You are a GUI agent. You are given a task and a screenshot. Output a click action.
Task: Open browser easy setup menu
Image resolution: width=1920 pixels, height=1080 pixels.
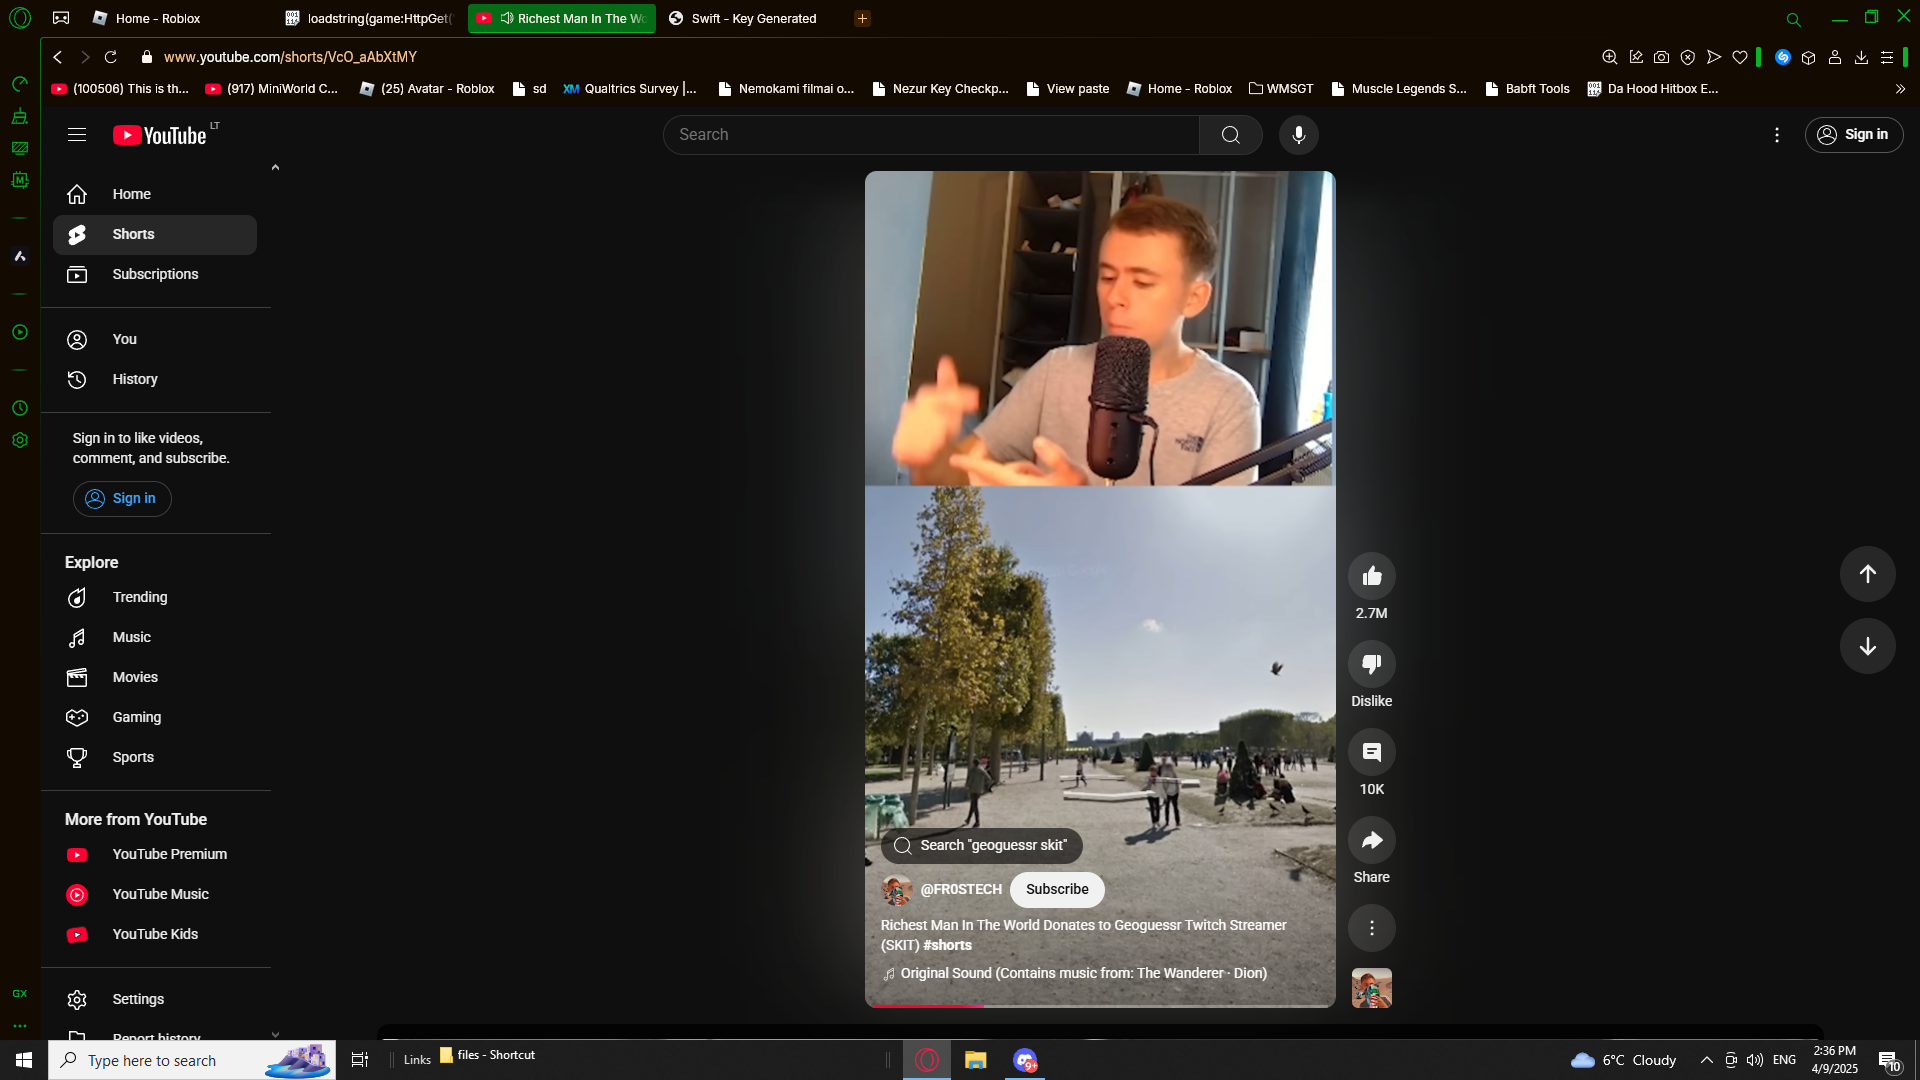tap(1887, 57)
